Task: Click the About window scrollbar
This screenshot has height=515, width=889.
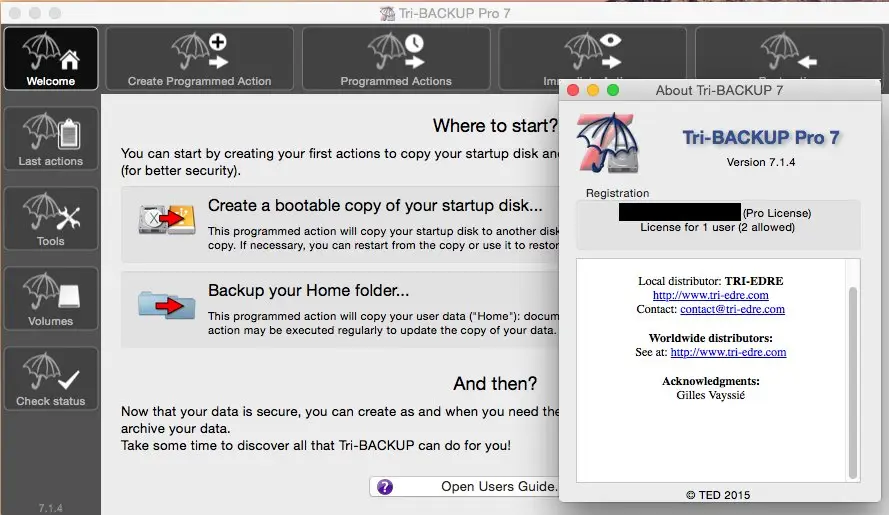Action: tap(853, 383)
